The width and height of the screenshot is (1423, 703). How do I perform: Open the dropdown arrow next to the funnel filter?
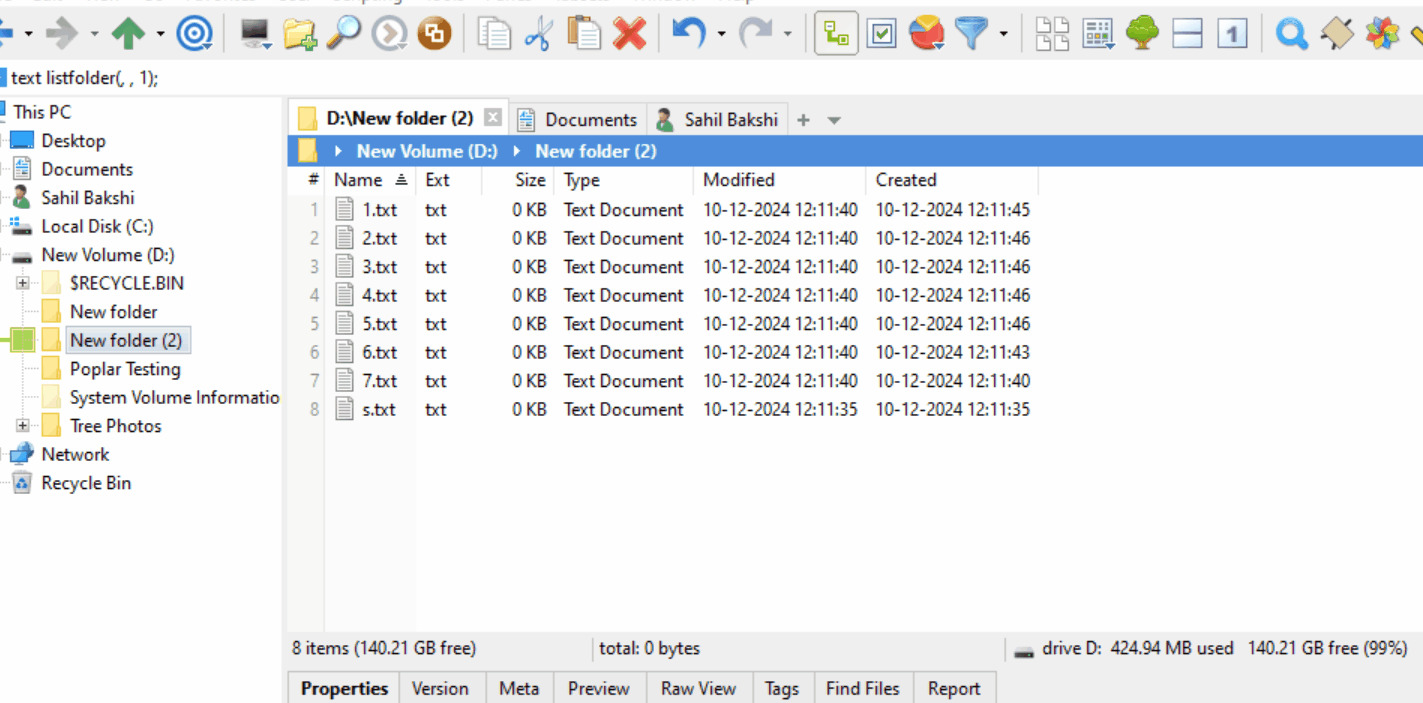point(1003,35)
